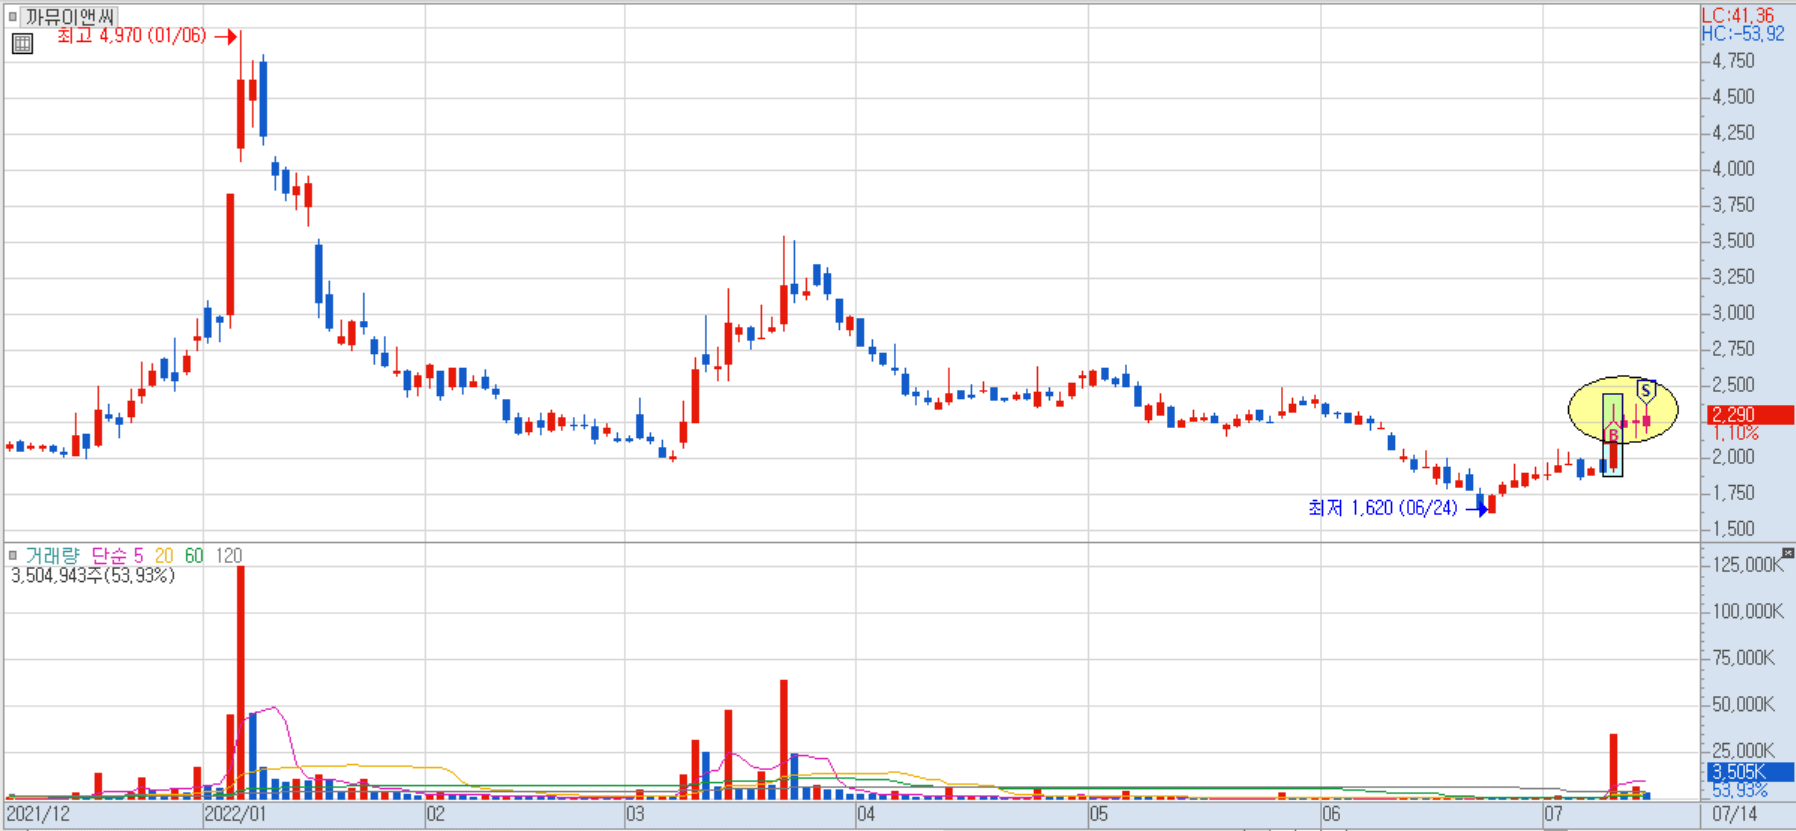Viewport: 1796px width, 831px height.
Task: Select the gray 120-period average label
Action: (229, 555)
